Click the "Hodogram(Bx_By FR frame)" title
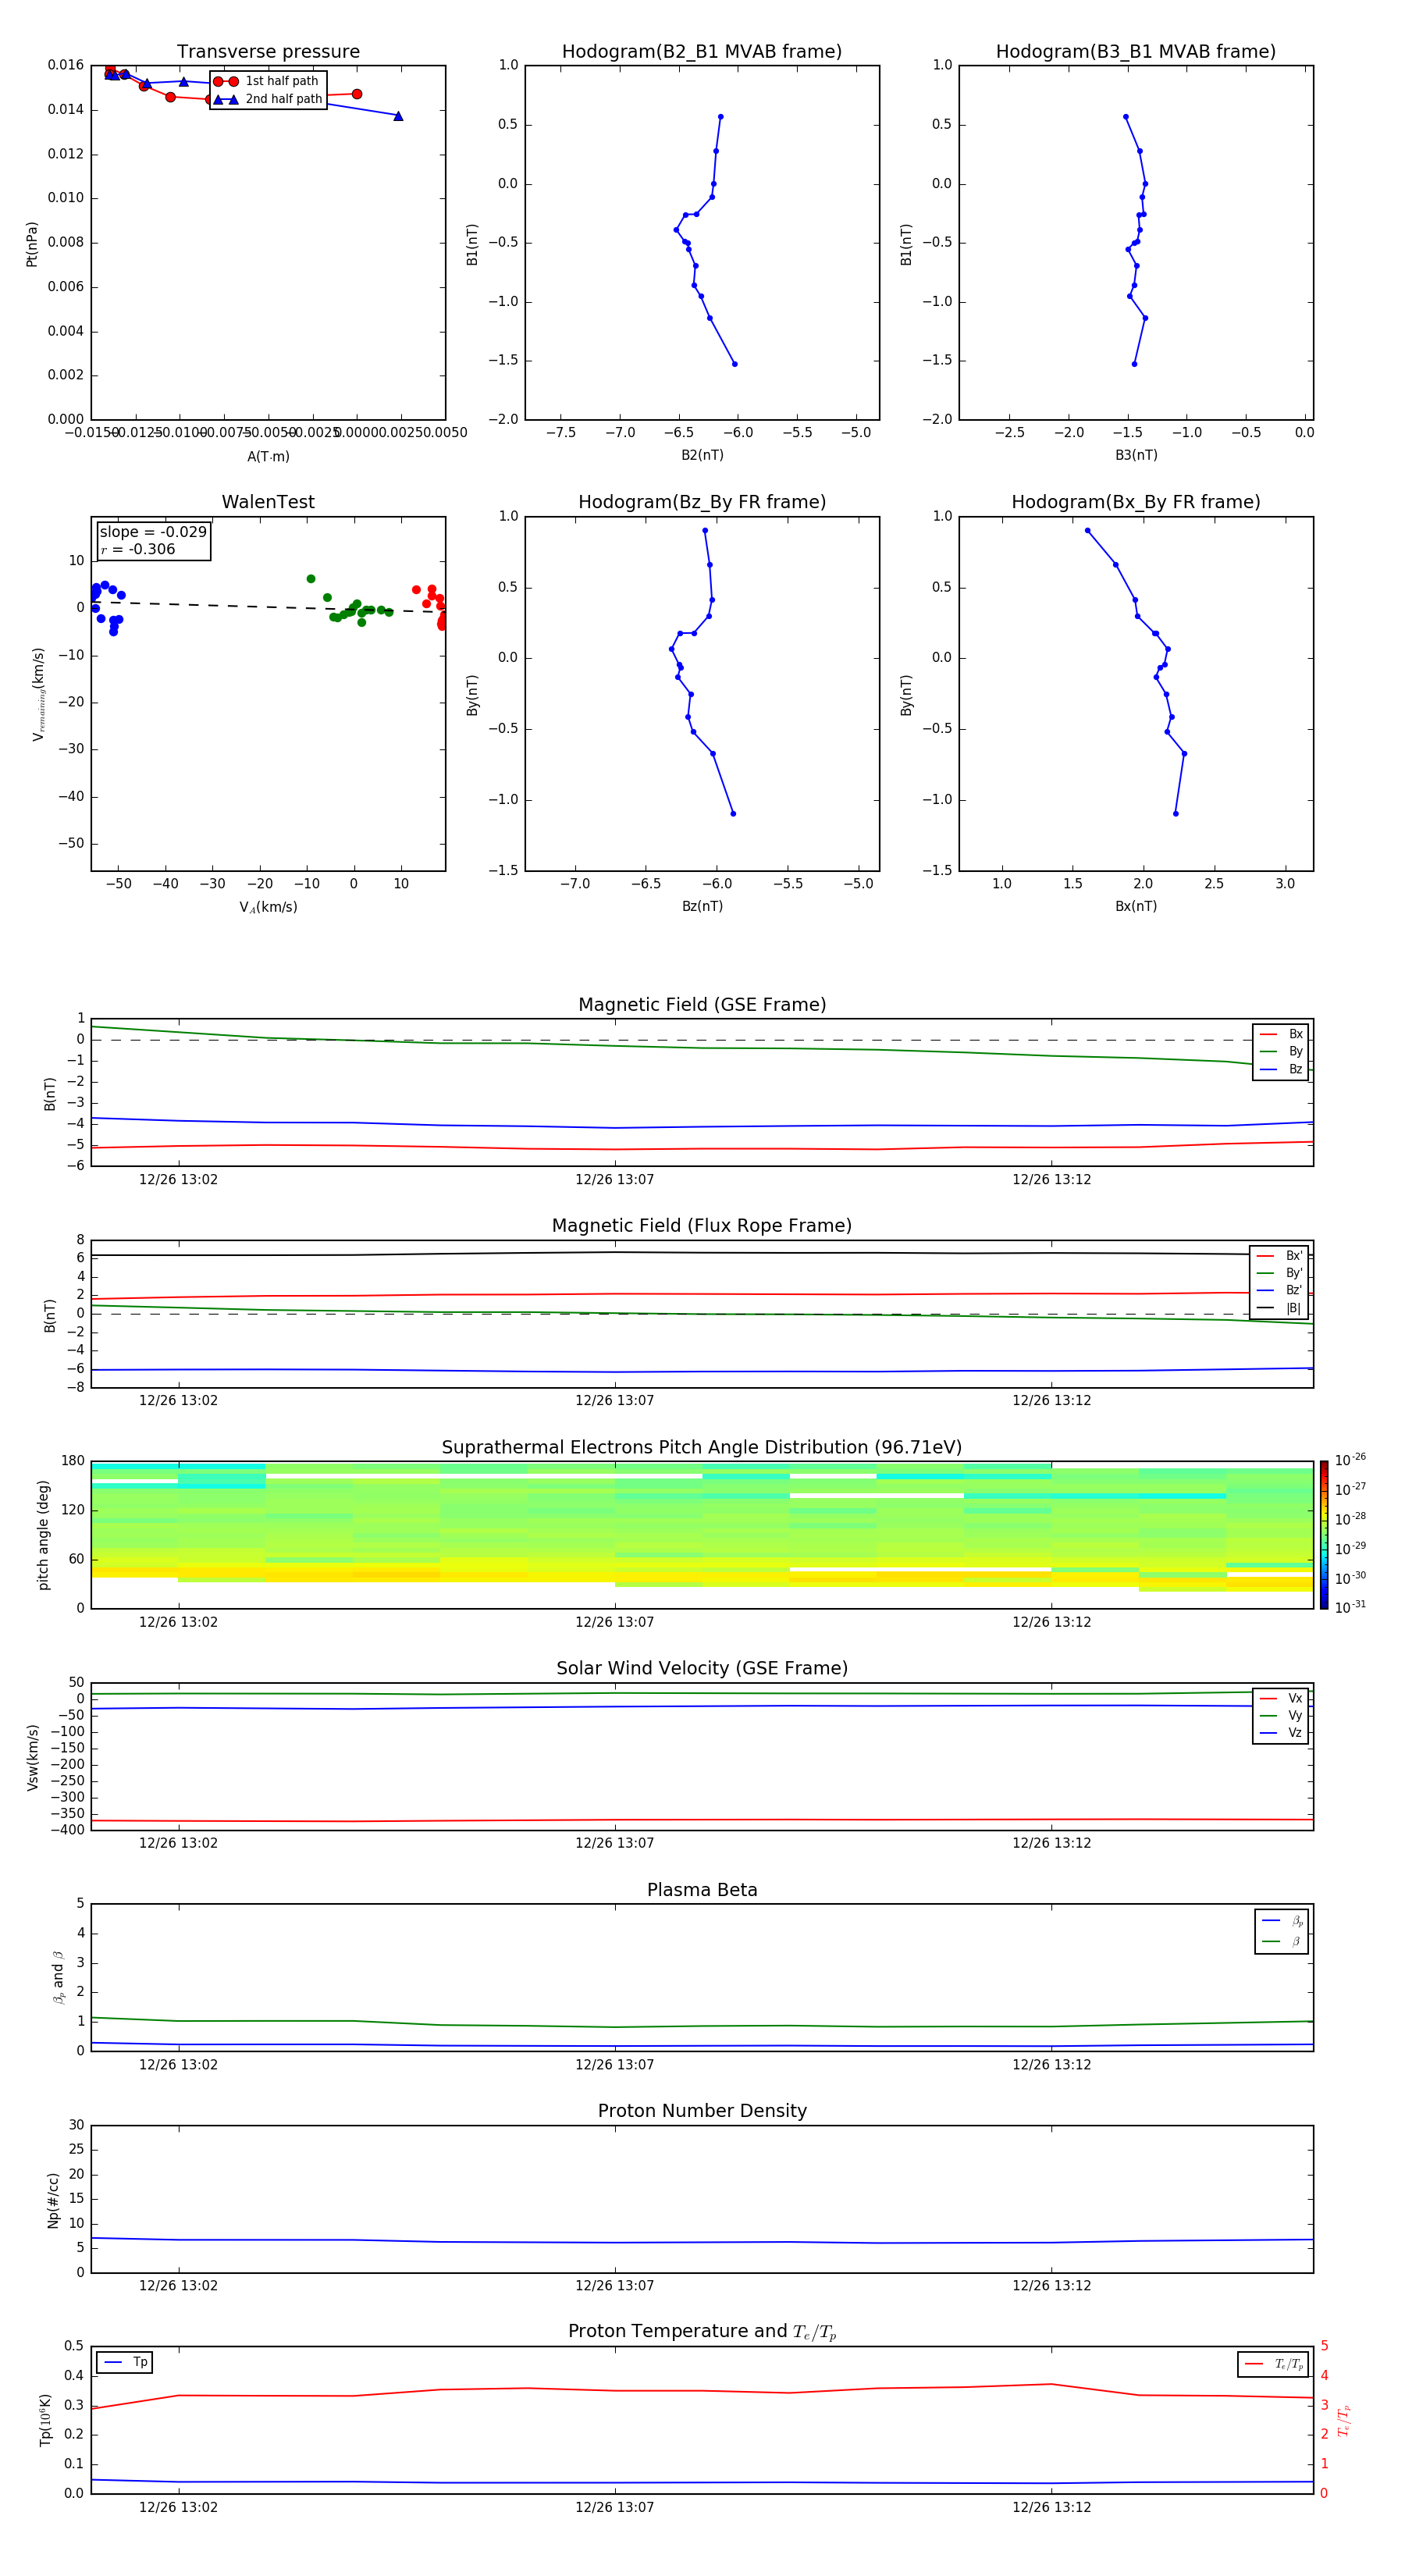The image size is (1405, 2576). tap(1136, 502)
